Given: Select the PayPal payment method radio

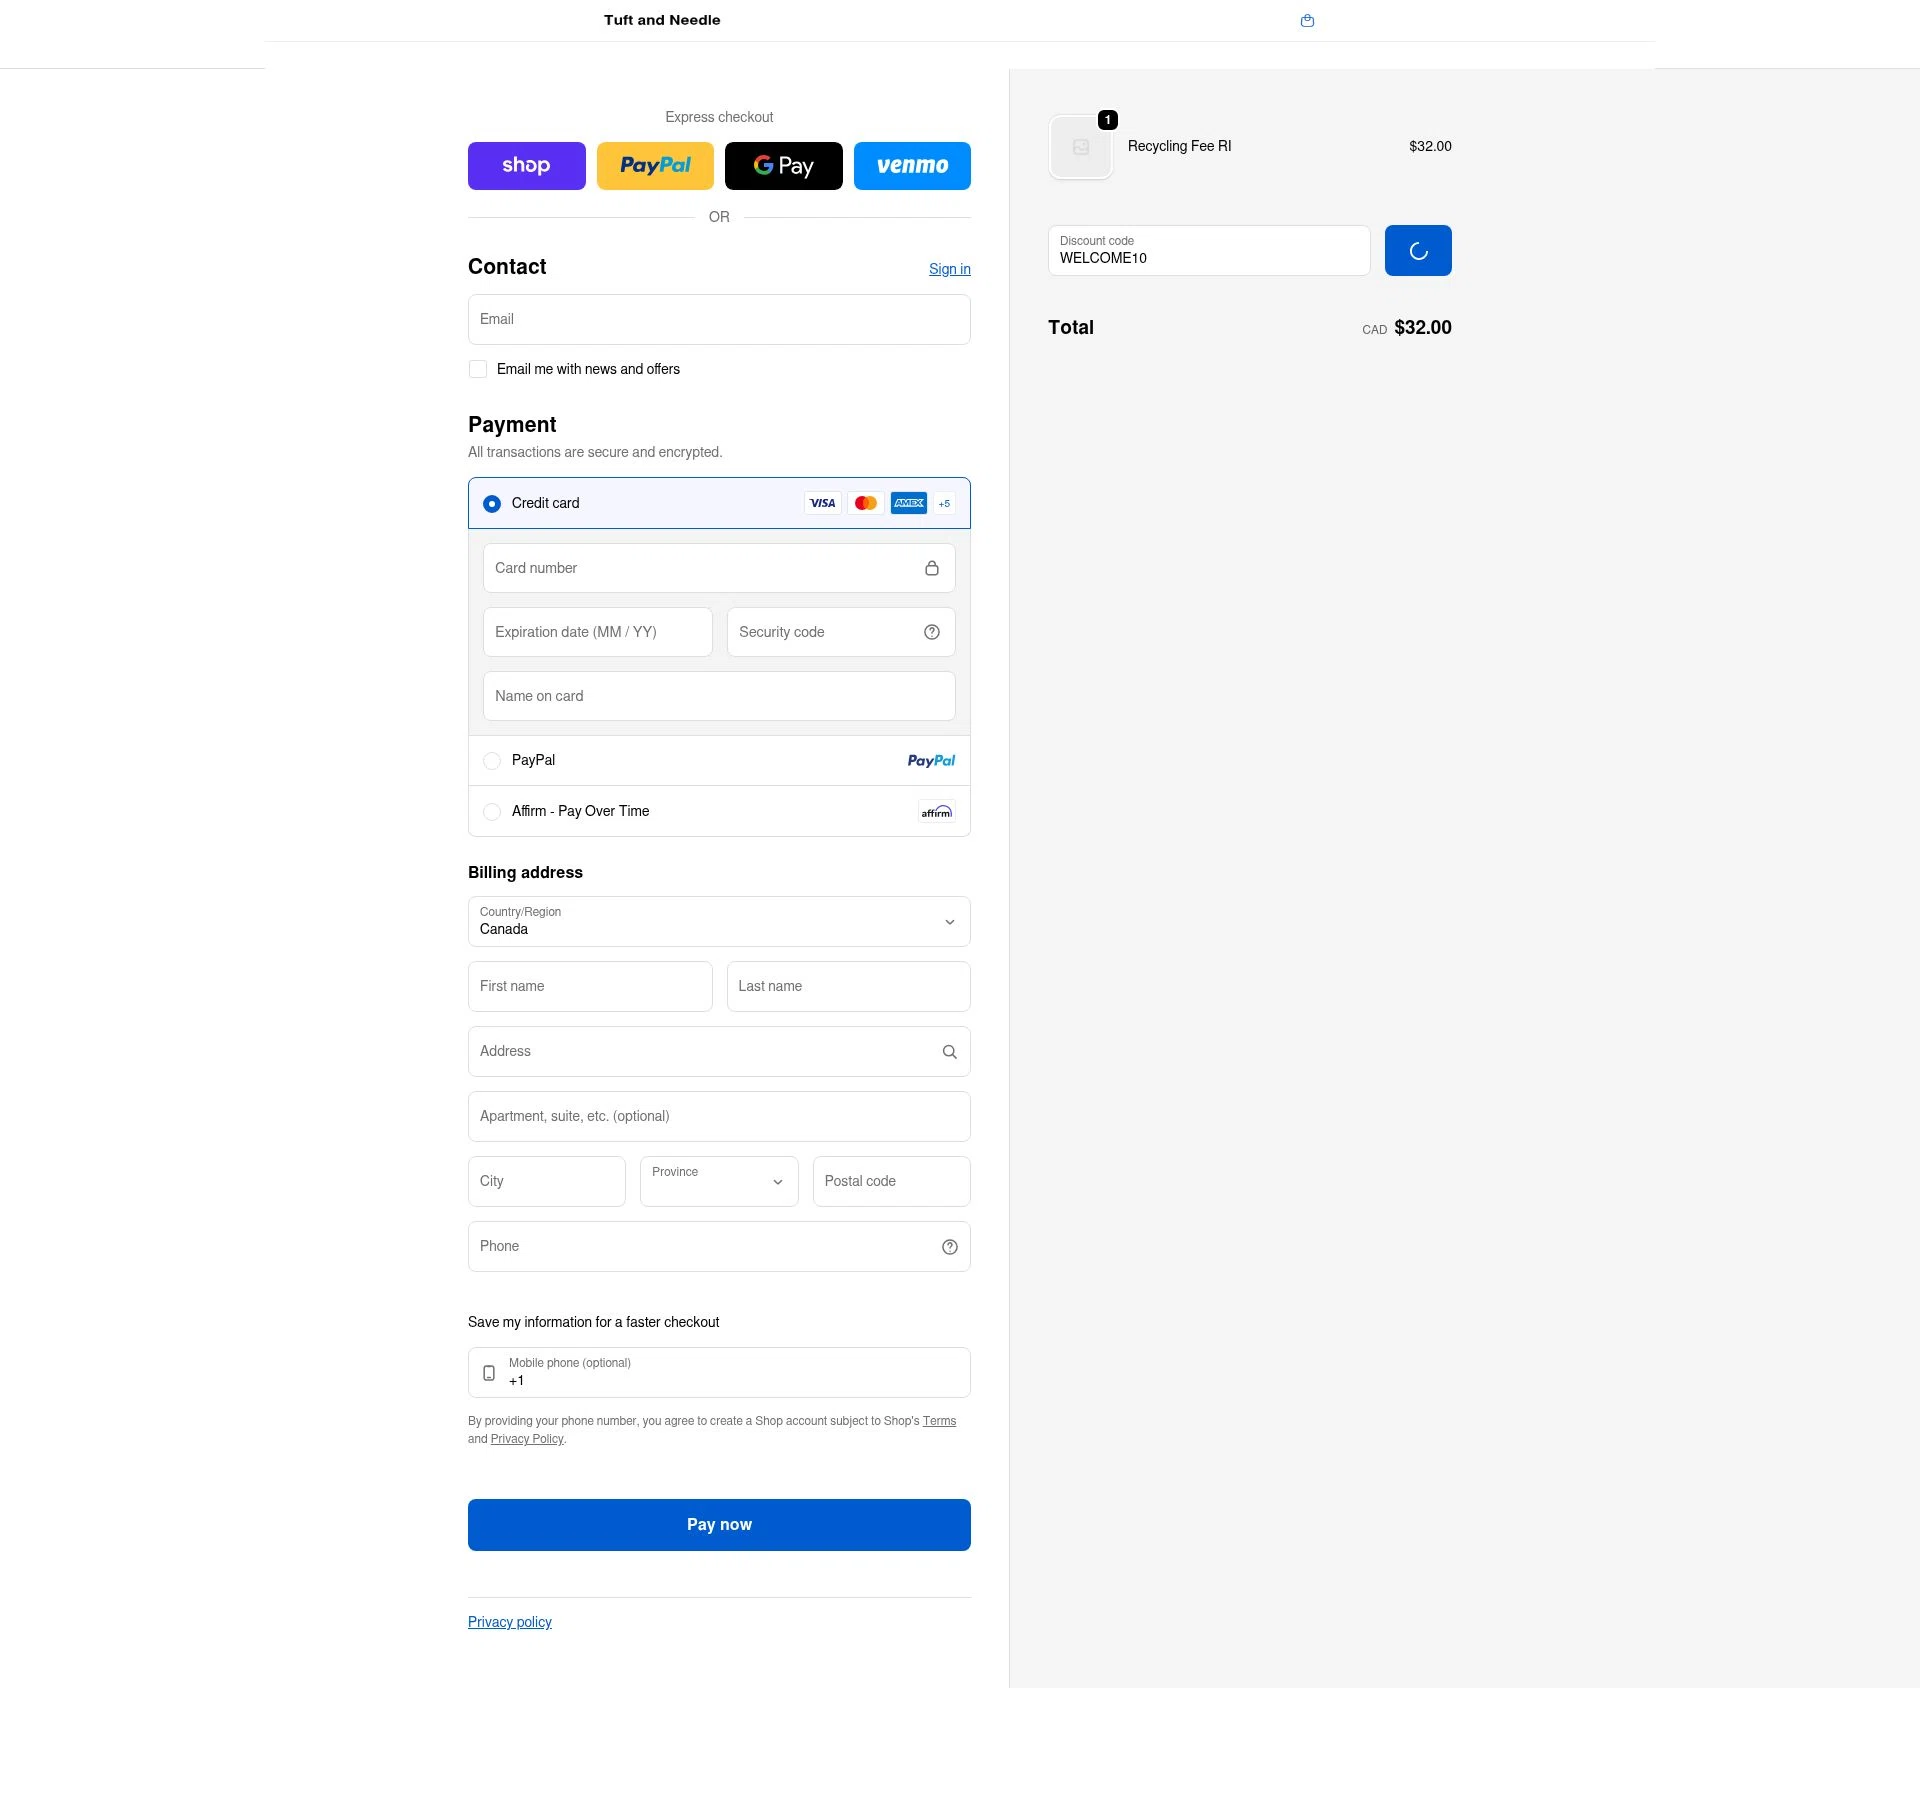Looking at the screenshot, I should 492,761.
